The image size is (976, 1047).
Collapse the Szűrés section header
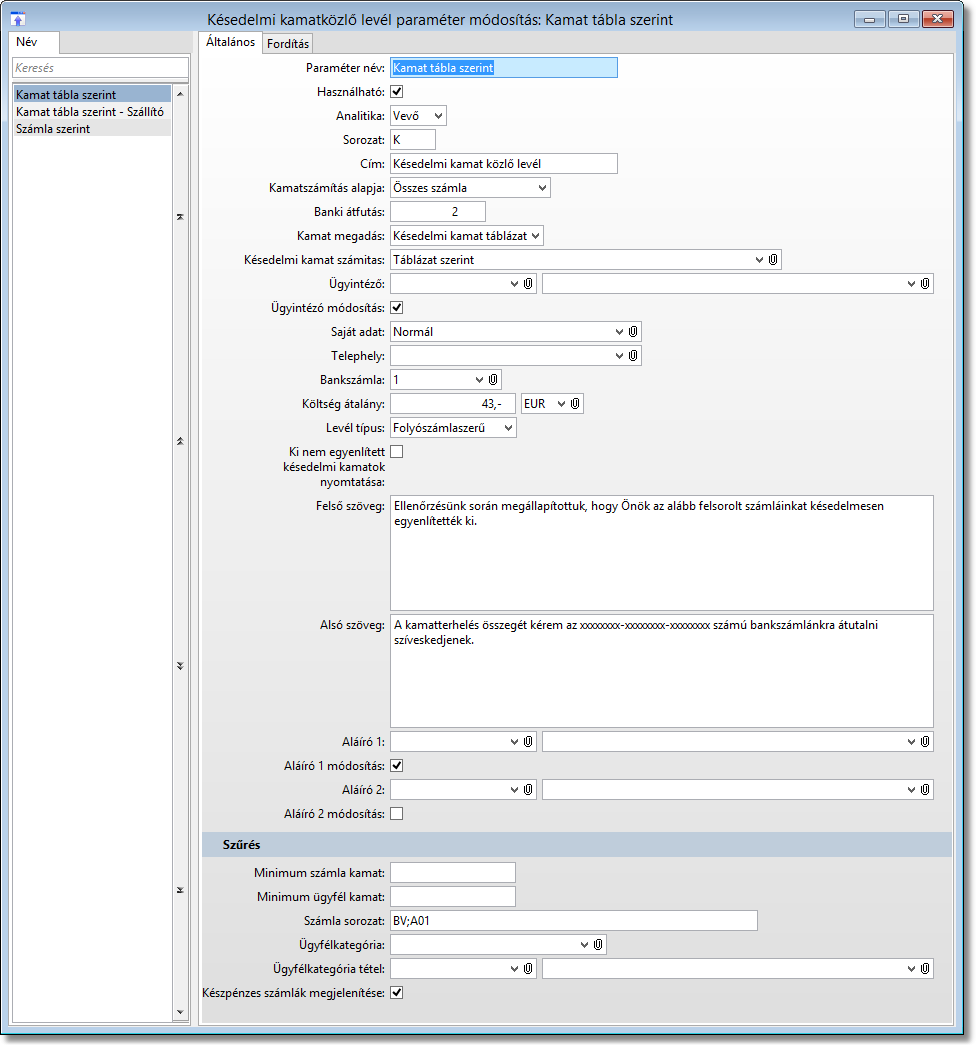(x=577, y=845)
